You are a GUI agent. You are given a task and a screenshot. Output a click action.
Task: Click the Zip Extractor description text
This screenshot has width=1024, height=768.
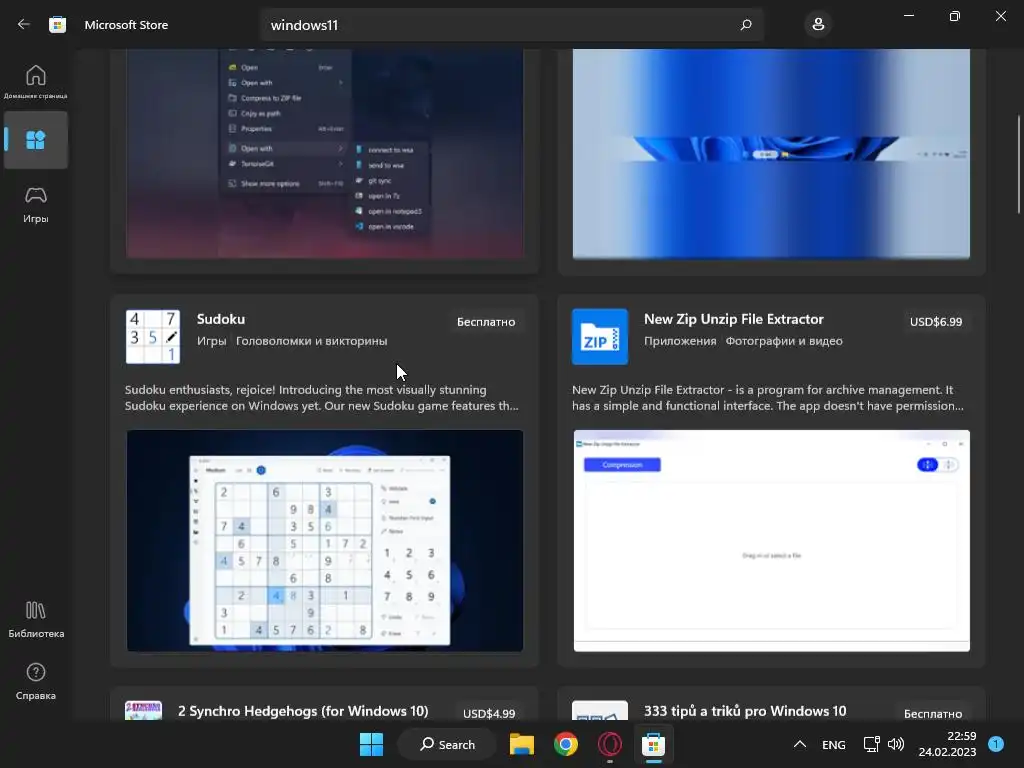coord(768,398)
